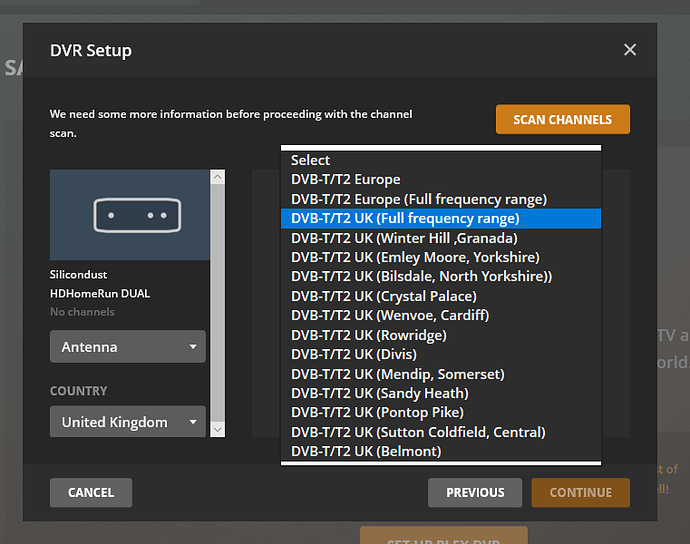This screenshot has height=544, width=690.
Task: Close the DVR Setup dialog
Action: coord(629,50)
